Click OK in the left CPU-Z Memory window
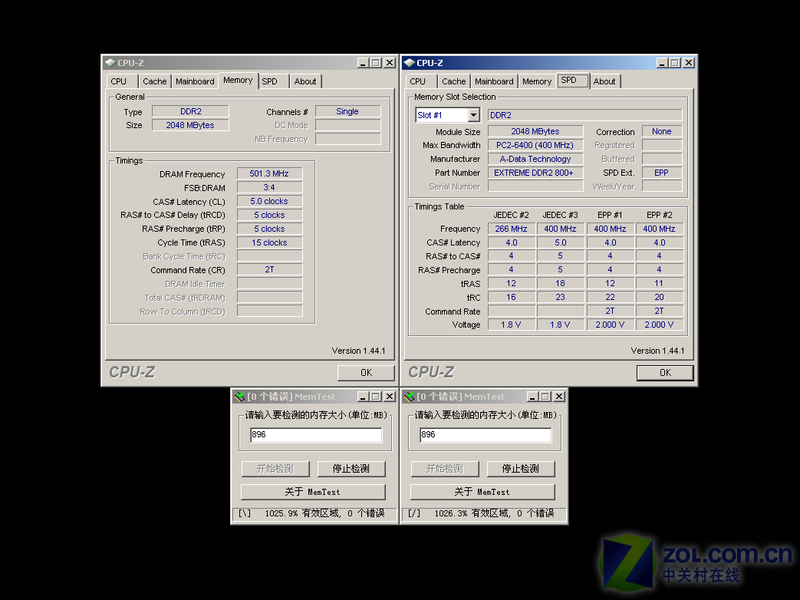 pyautogui.click(x=366, y=373)
